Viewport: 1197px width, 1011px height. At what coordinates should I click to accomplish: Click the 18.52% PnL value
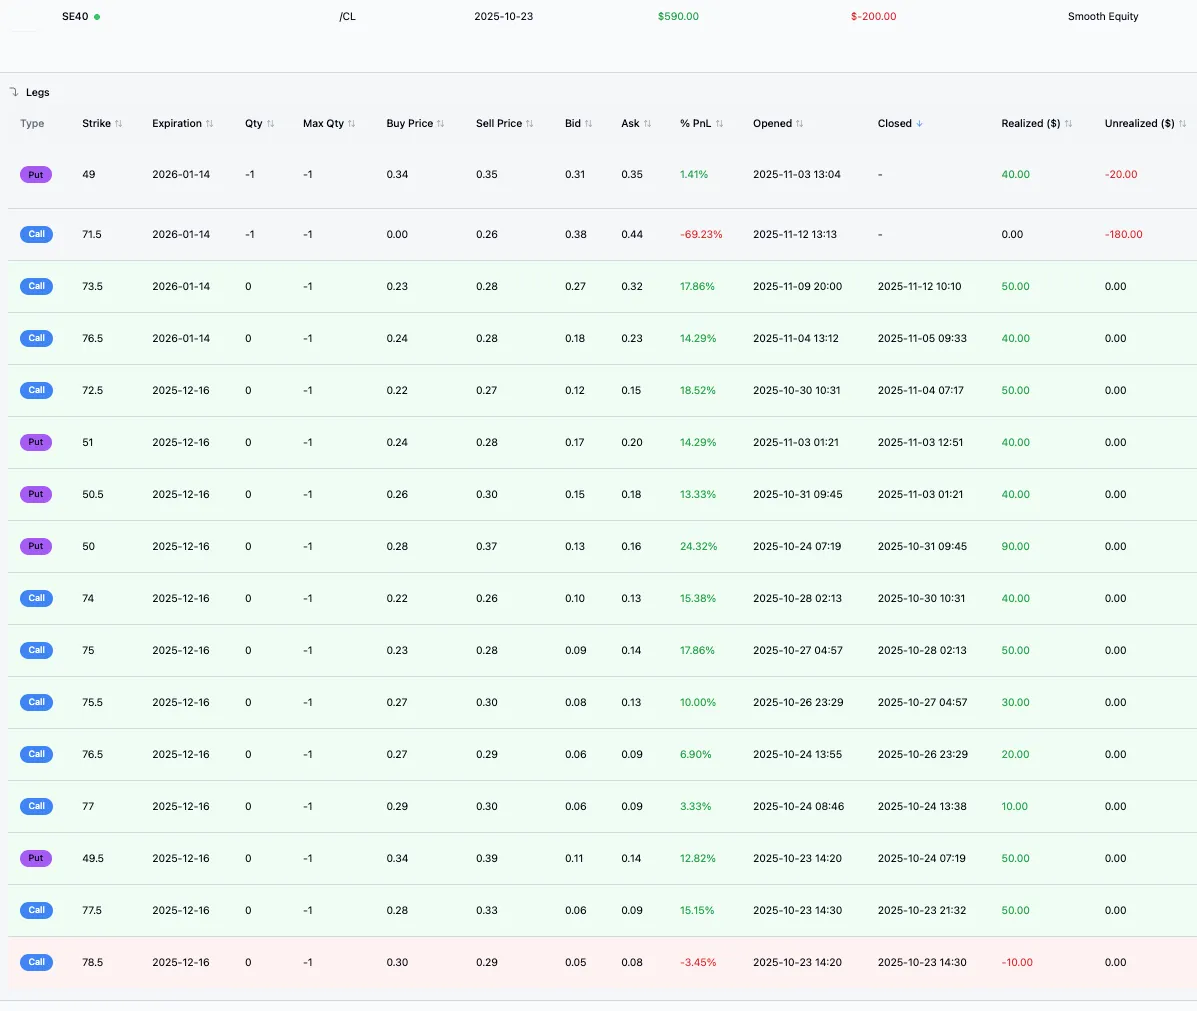(x=698, y=390)
